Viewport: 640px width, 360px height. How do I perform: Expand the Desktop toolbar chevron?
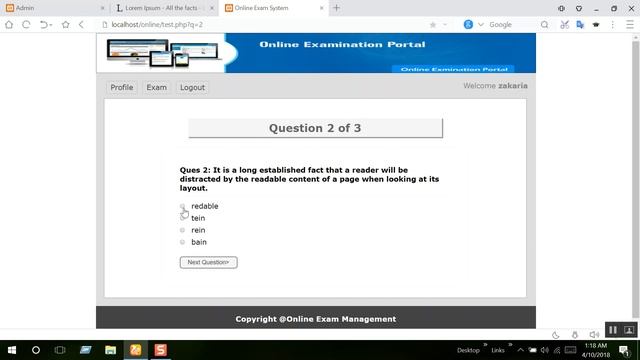pyautogui.click(x=485, y=345)
